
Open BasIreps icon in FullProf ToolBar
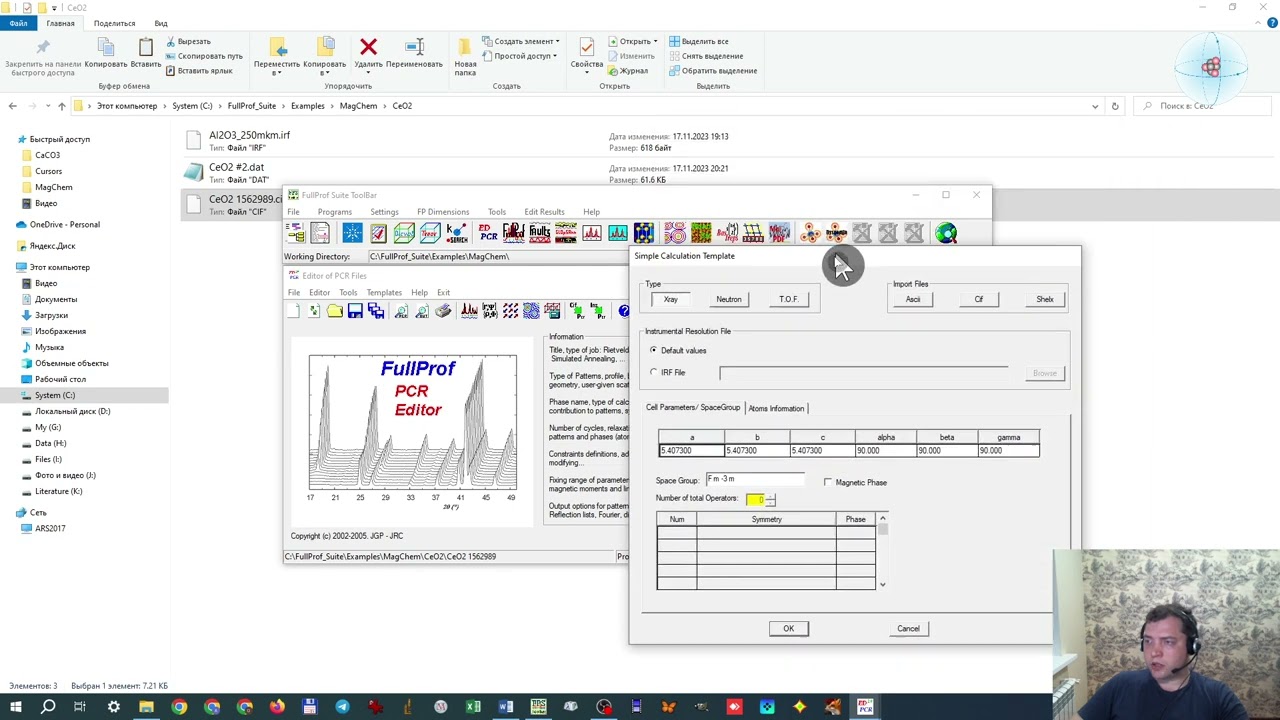[x=728, y=233]
